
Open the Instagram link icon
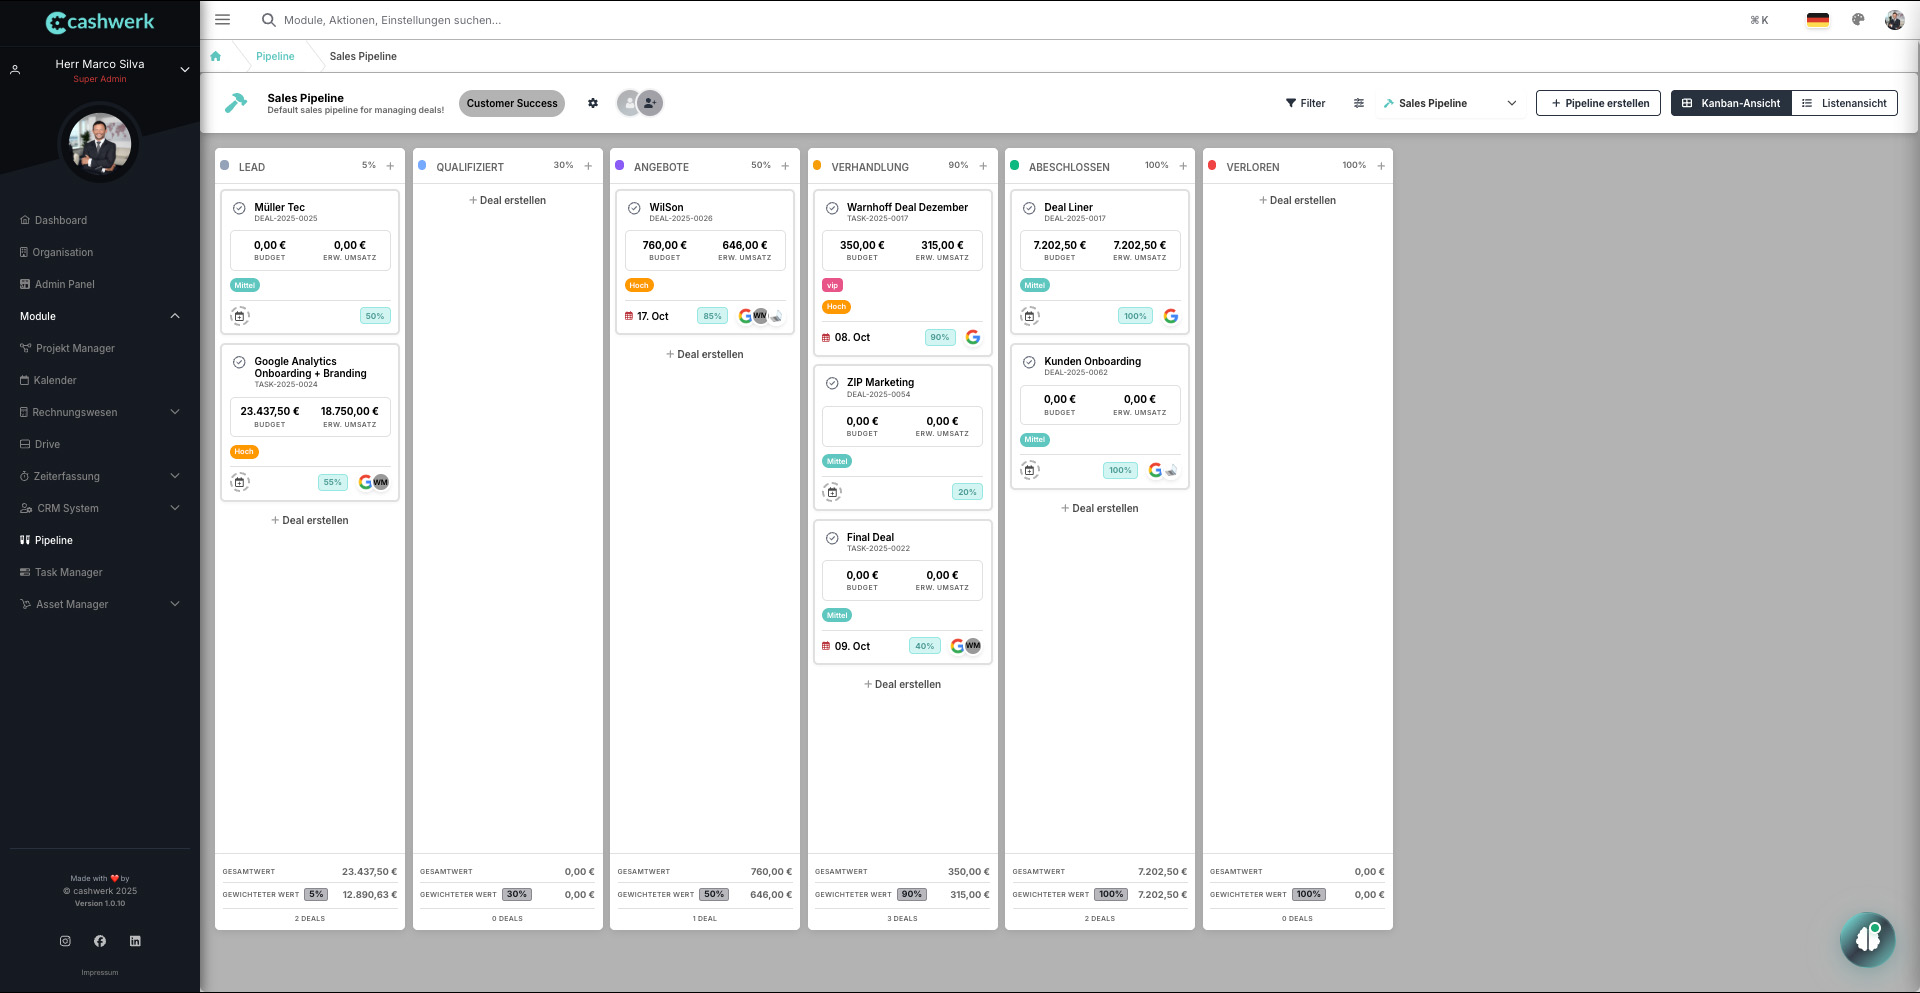65,941
